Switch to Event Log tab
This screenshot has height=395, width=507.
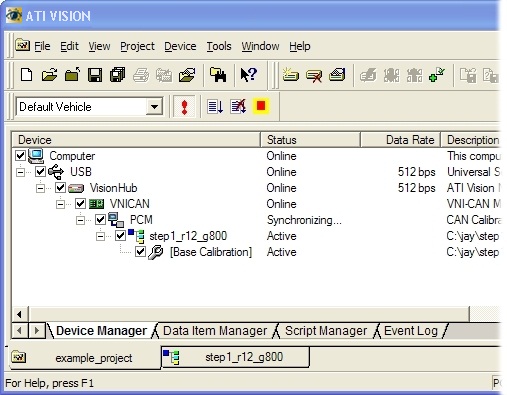click(411, 331)
